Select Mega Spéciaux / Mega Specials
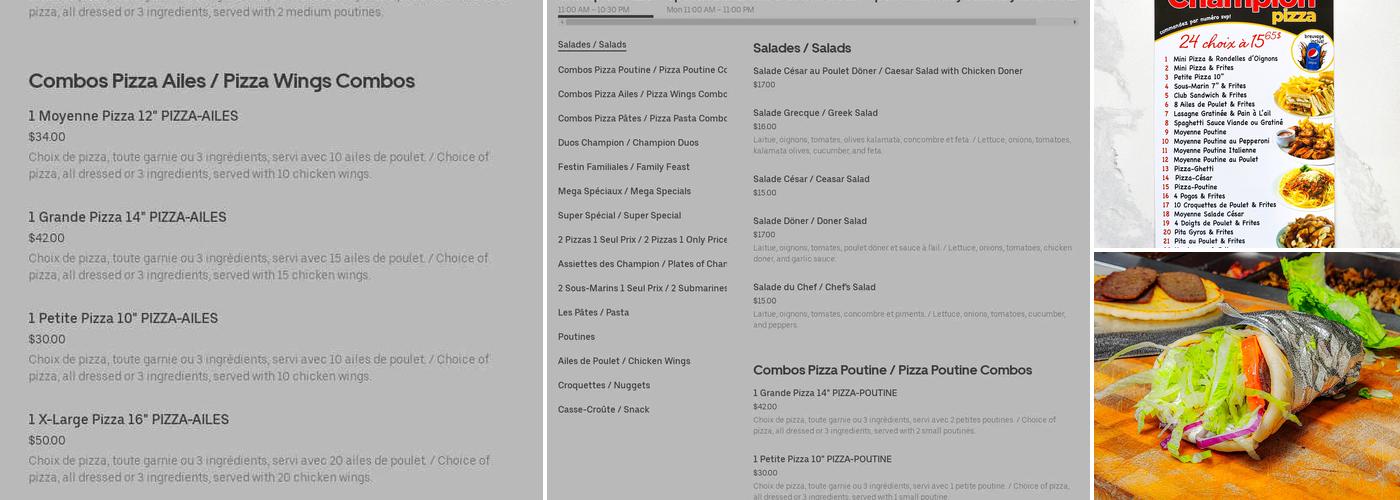The height and width of the screenshot is (500, 1400). tap(624, 191)
